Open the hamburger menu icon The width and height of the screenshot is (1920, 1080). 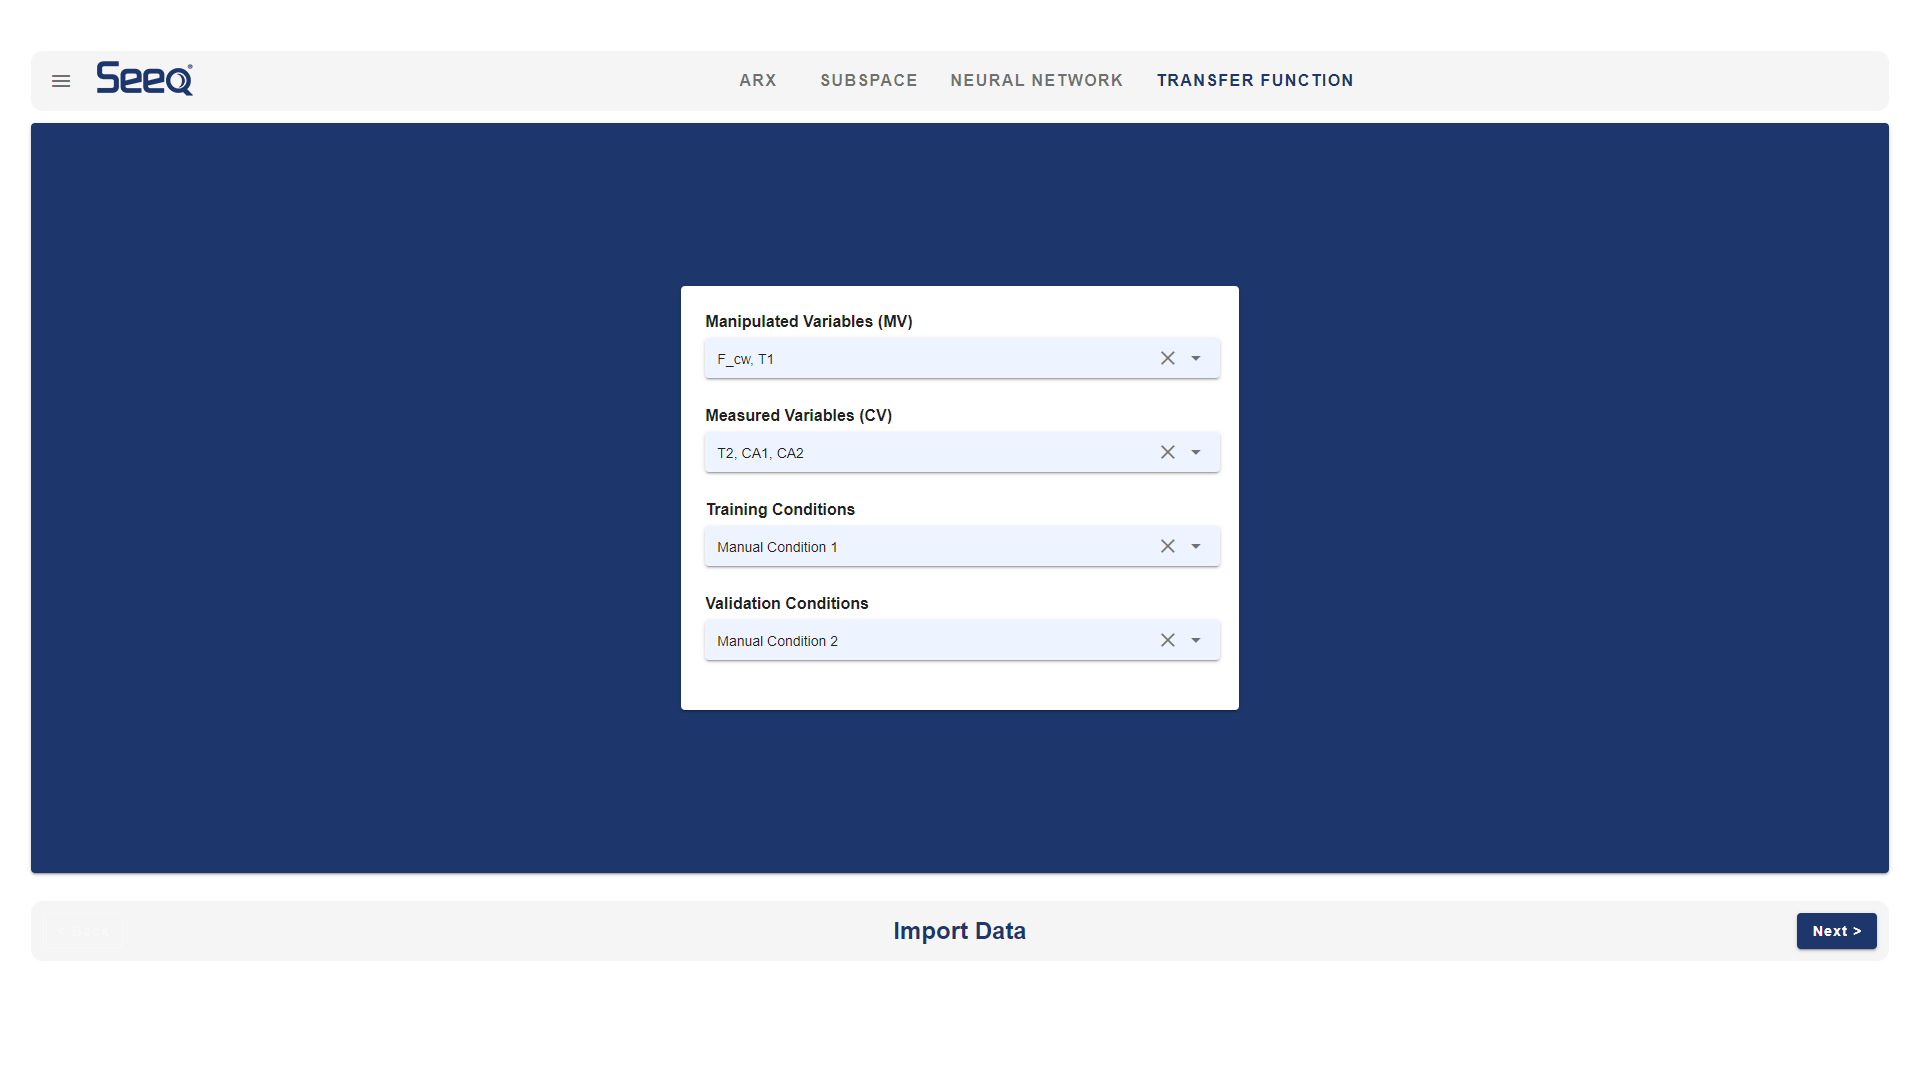point(61,81)
